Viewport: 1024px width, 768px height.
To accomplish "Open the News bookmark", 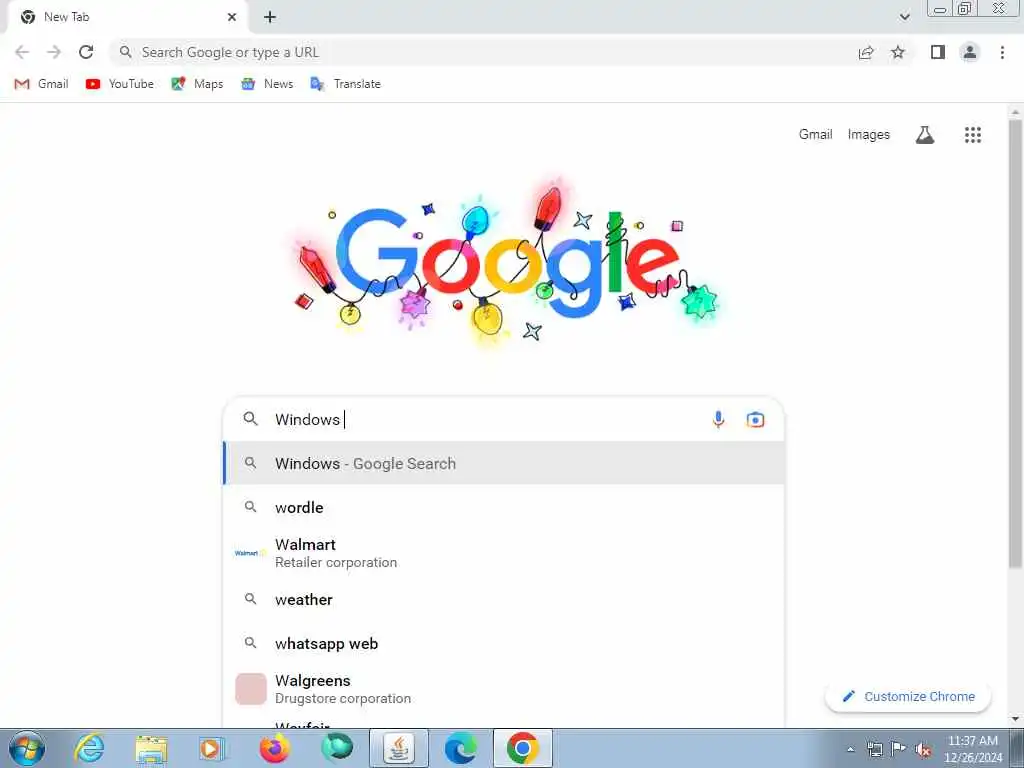I will 267,84.
